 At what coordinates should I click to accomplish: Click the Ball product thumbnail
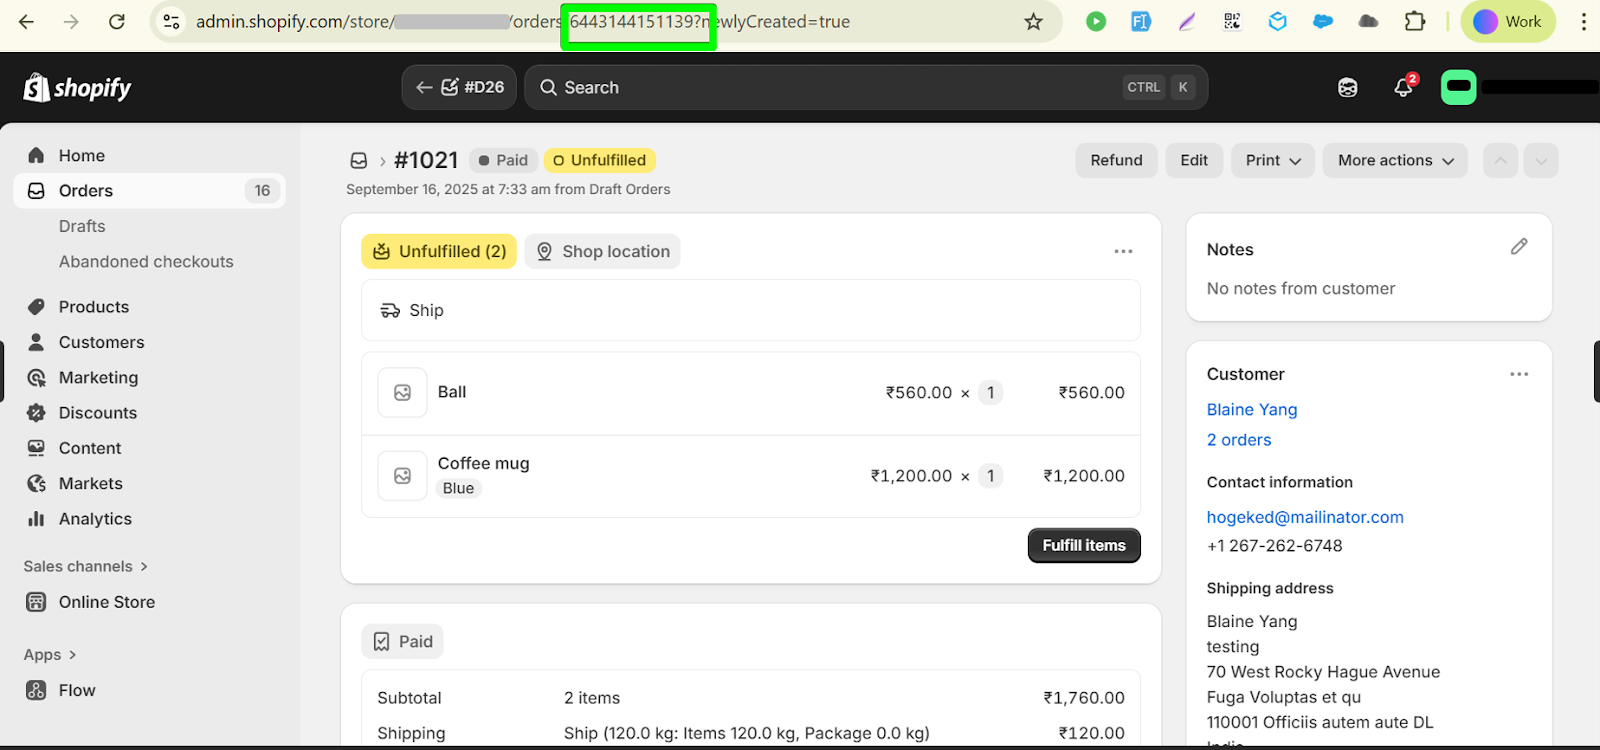click(402, 393)
